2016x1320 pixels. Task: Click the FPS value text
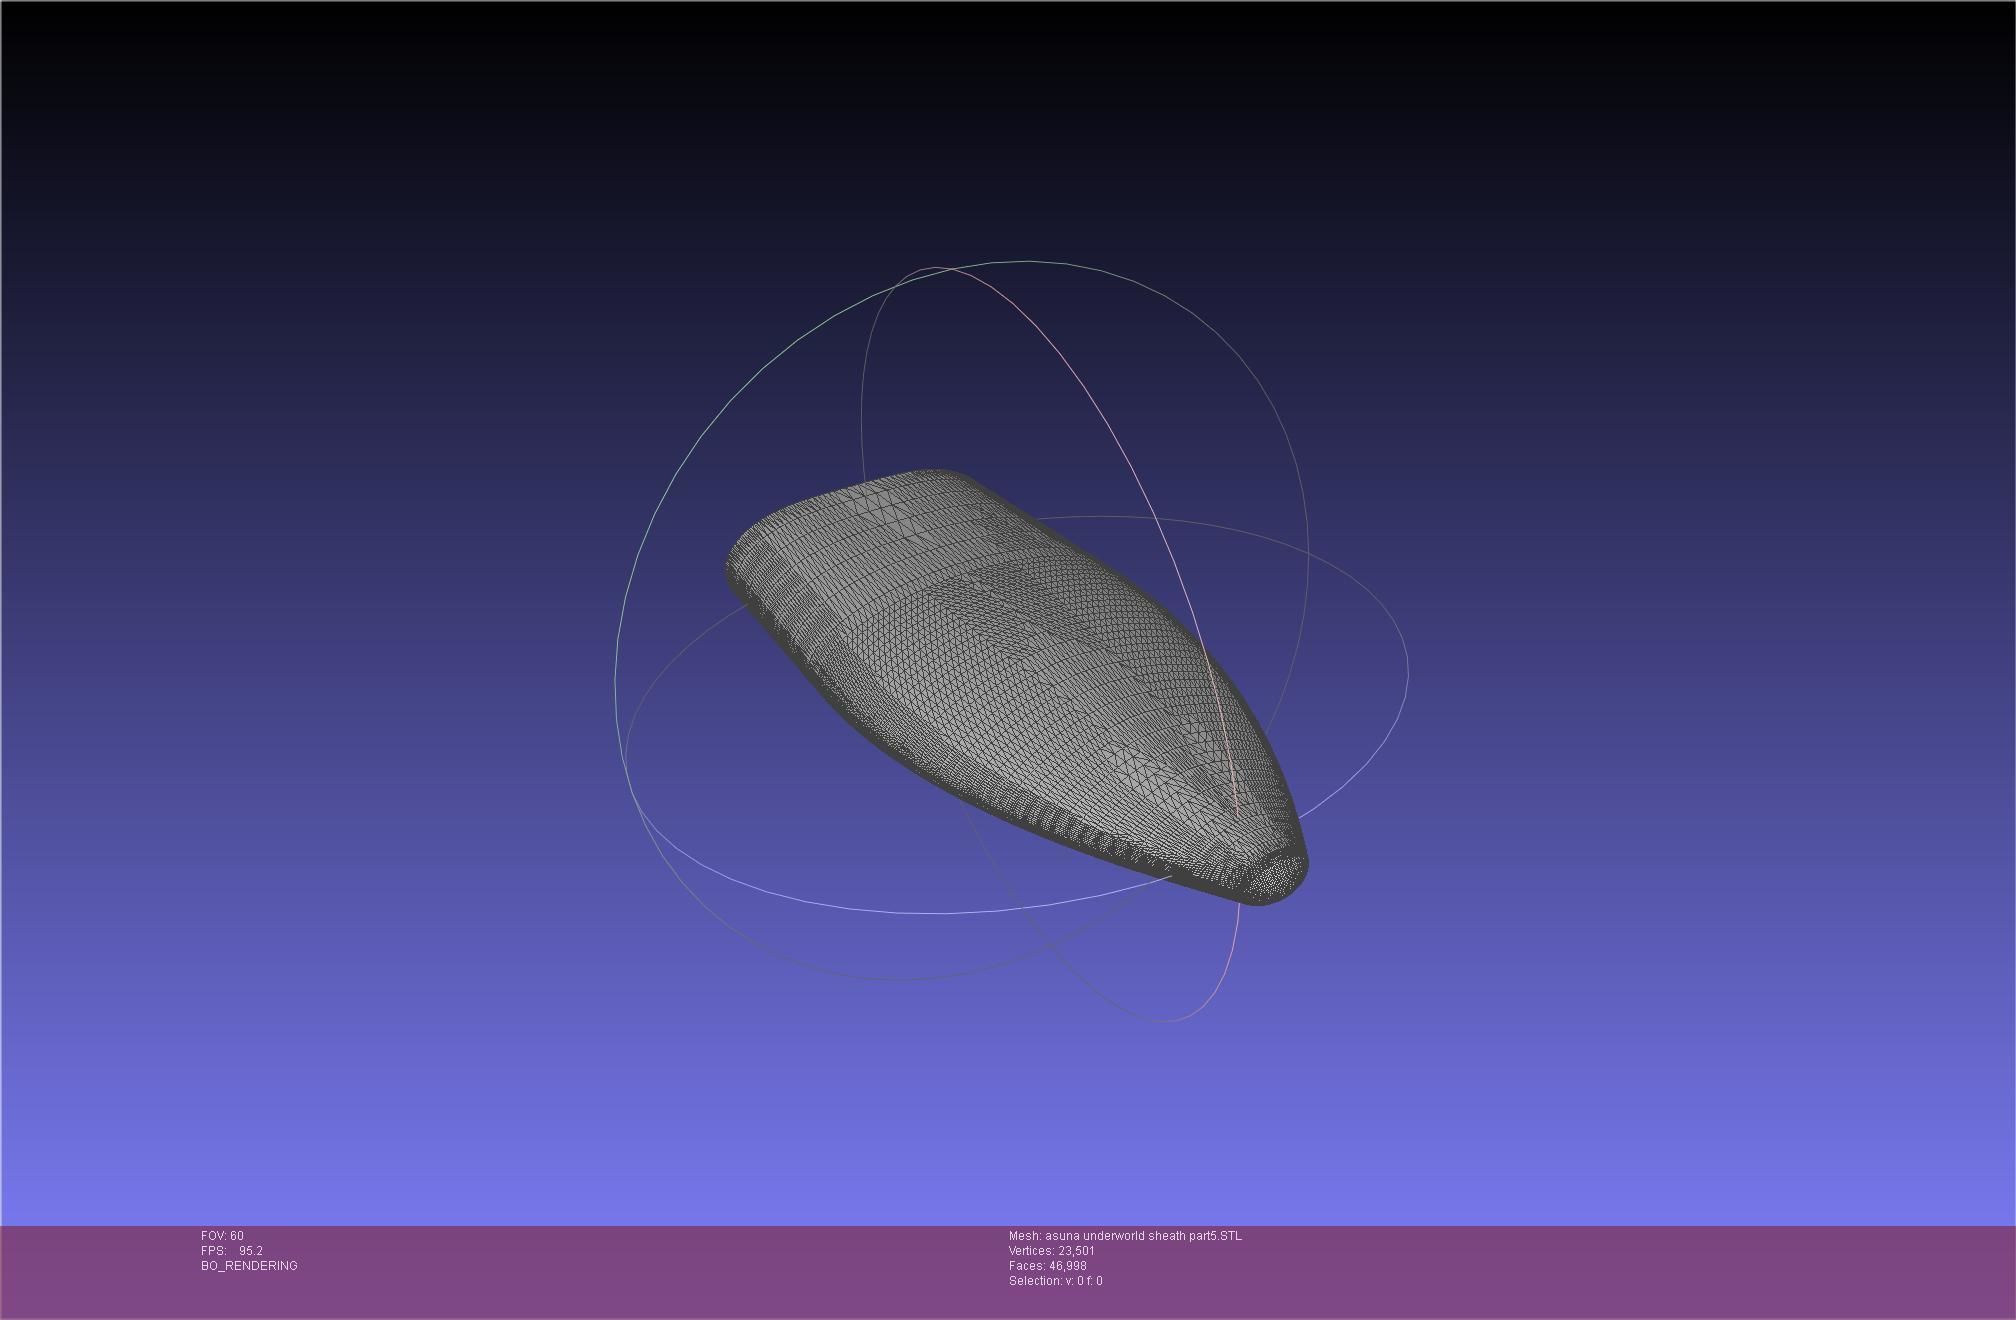click(250, 1251)
